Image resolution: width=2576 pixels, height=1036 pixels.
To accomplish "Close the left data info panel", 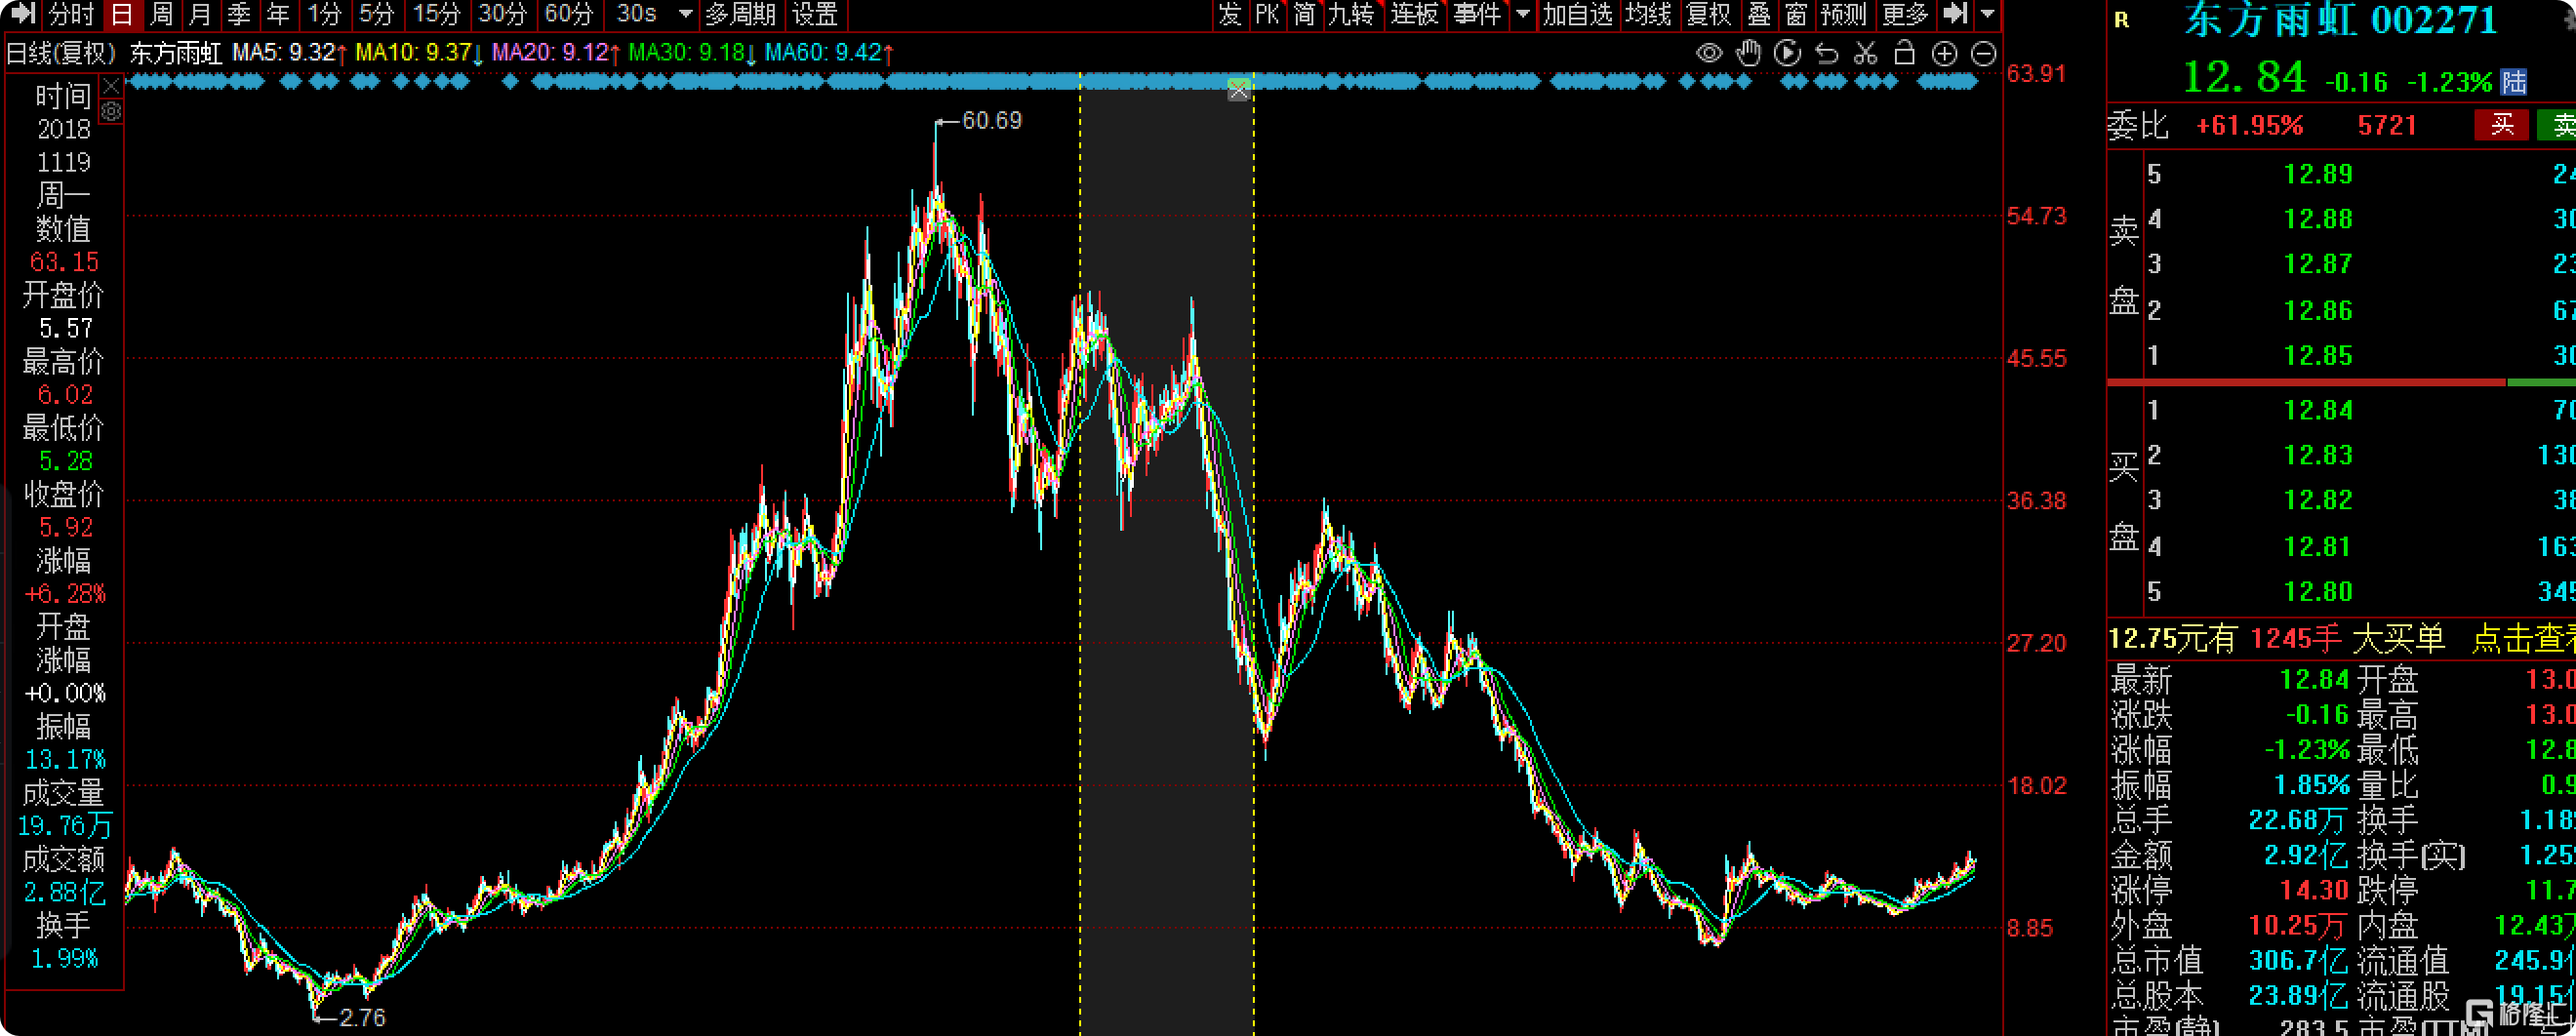I will 112,86.
